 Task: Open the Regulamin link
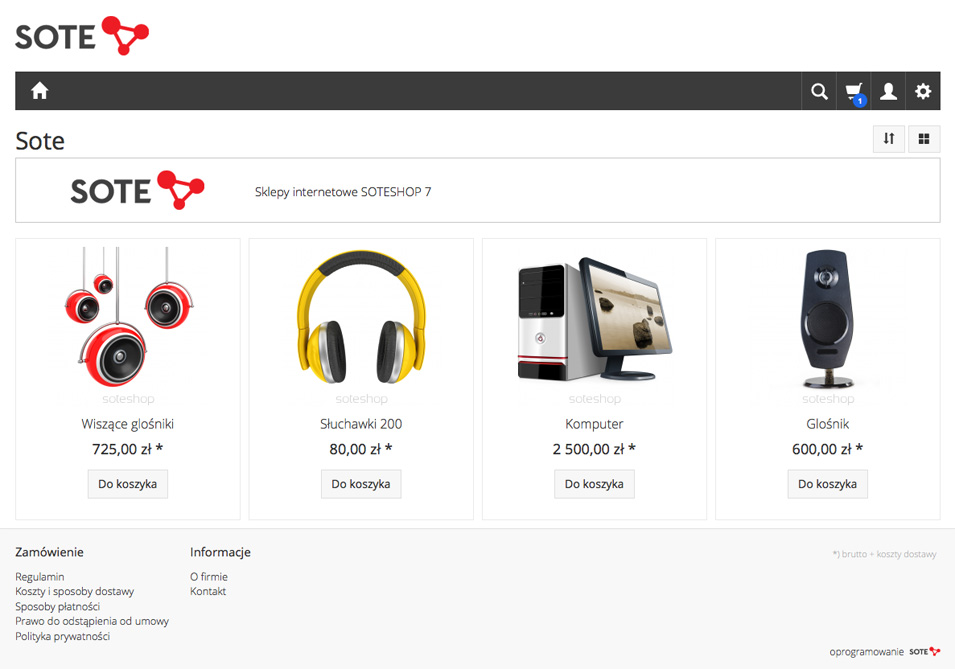tap(40, 576)
